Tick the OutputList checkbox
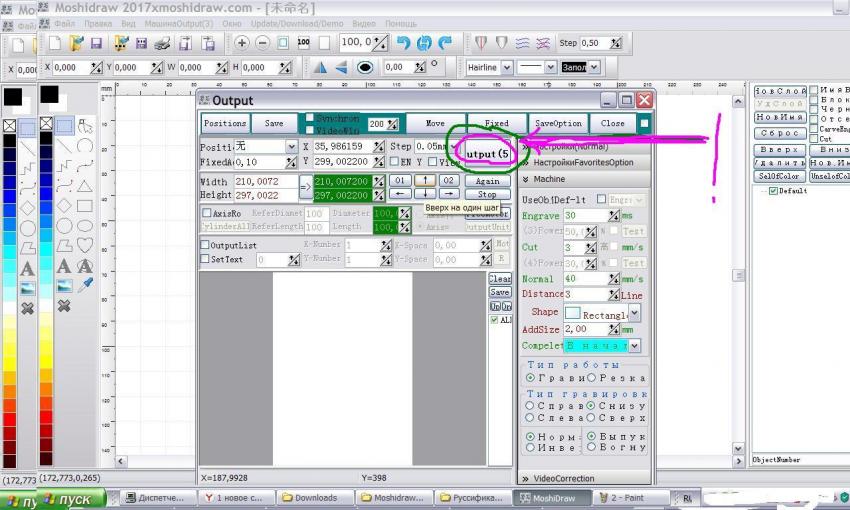Viewport: 850px width, 510px height. pyautogui.click(x=206, y=245)
